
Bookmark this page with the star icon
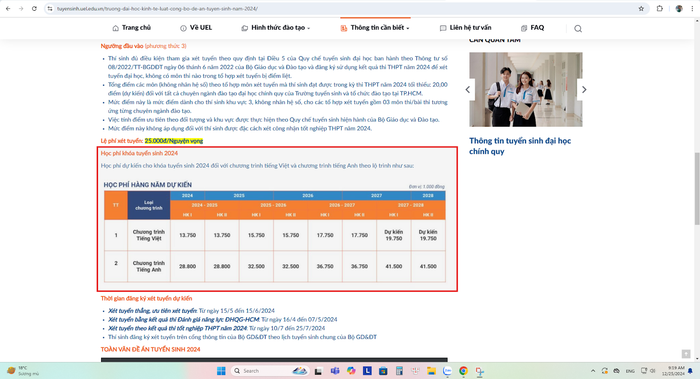pos(641,8)
